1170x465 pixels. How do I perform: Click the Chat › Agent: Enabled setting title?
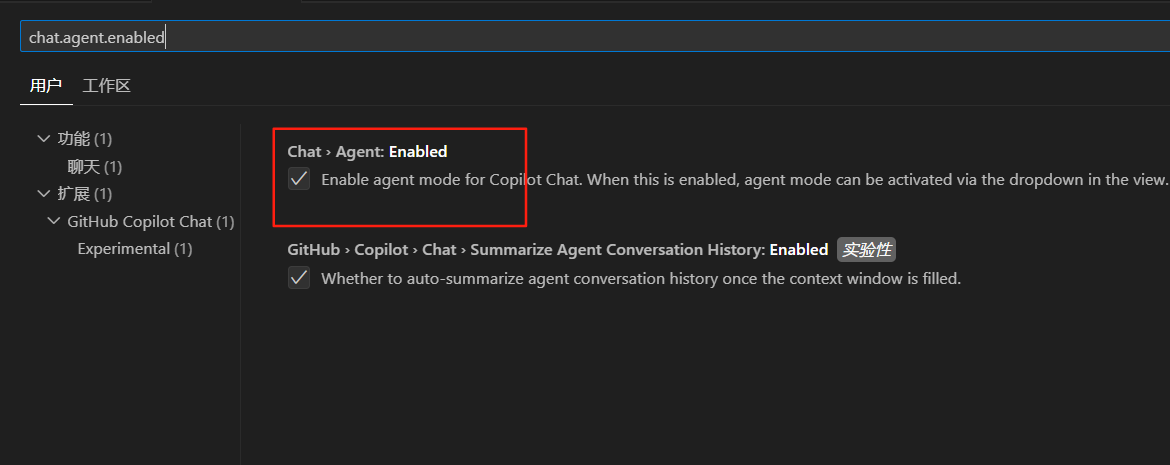[367, 152]
